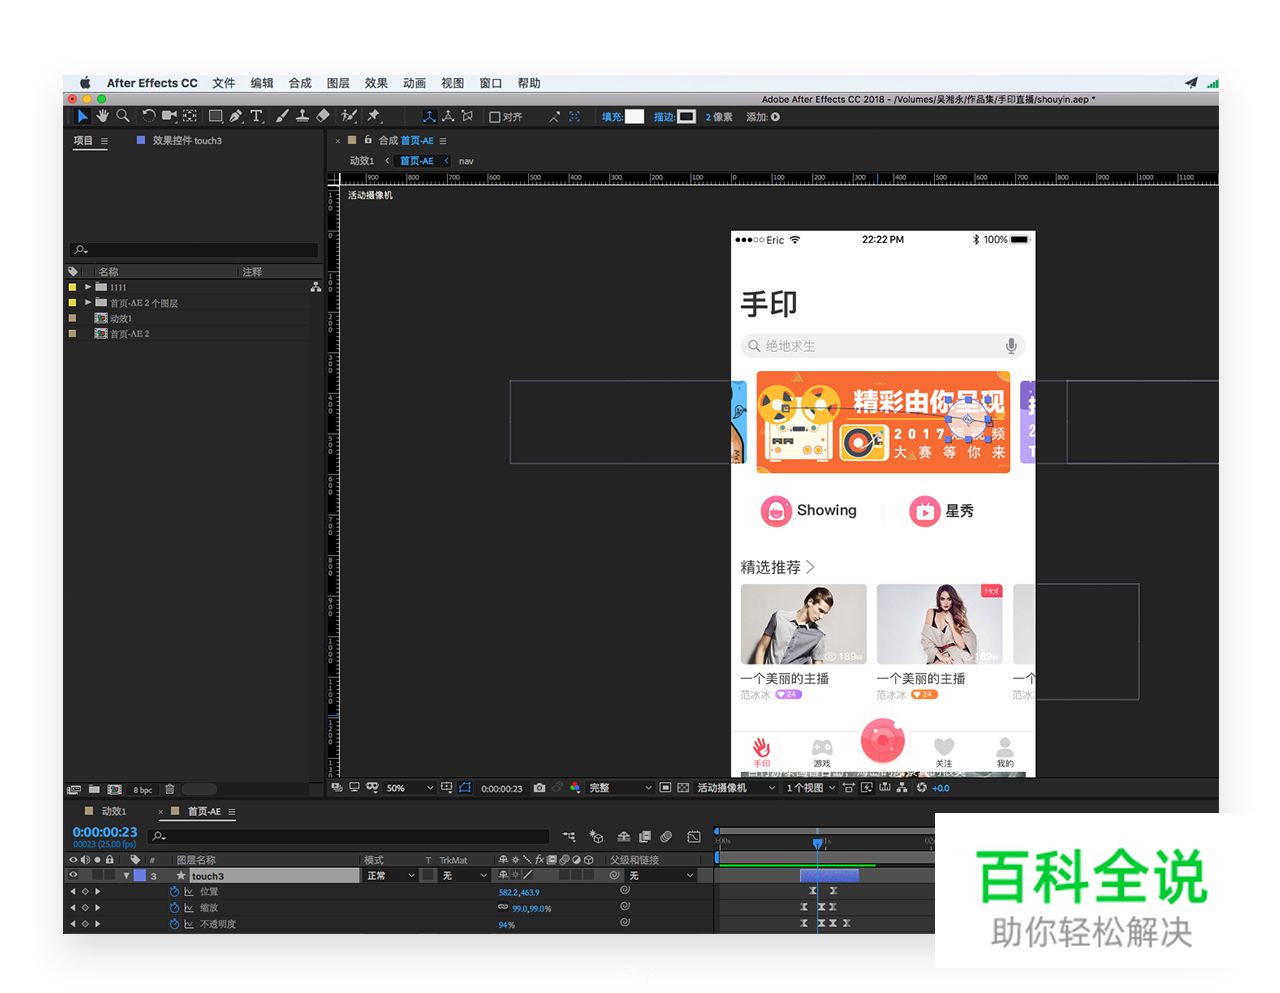
Task: Toggle the 缩放 stopwatch
Action: click(174, 908)
